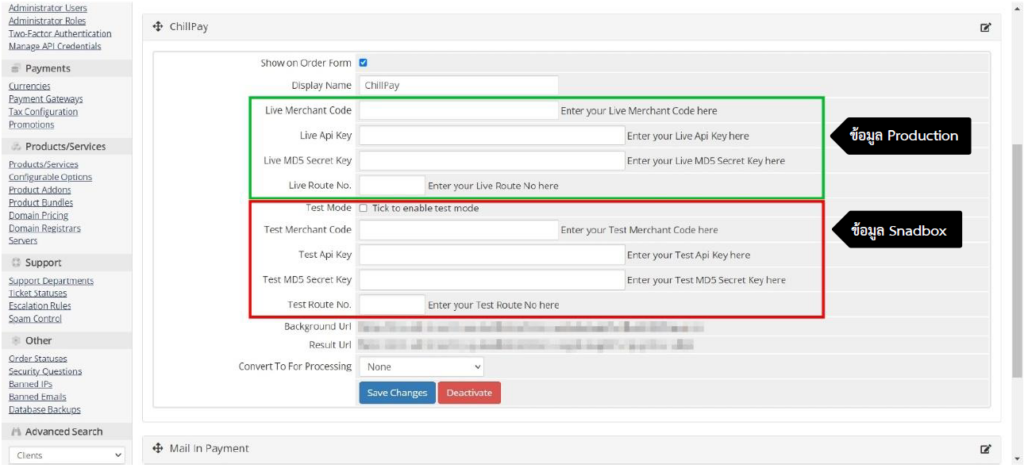The image size is (1024, 468).
Task: Open the Domain Pricing link
Action: pyautogui.click(x=38, y=215)
